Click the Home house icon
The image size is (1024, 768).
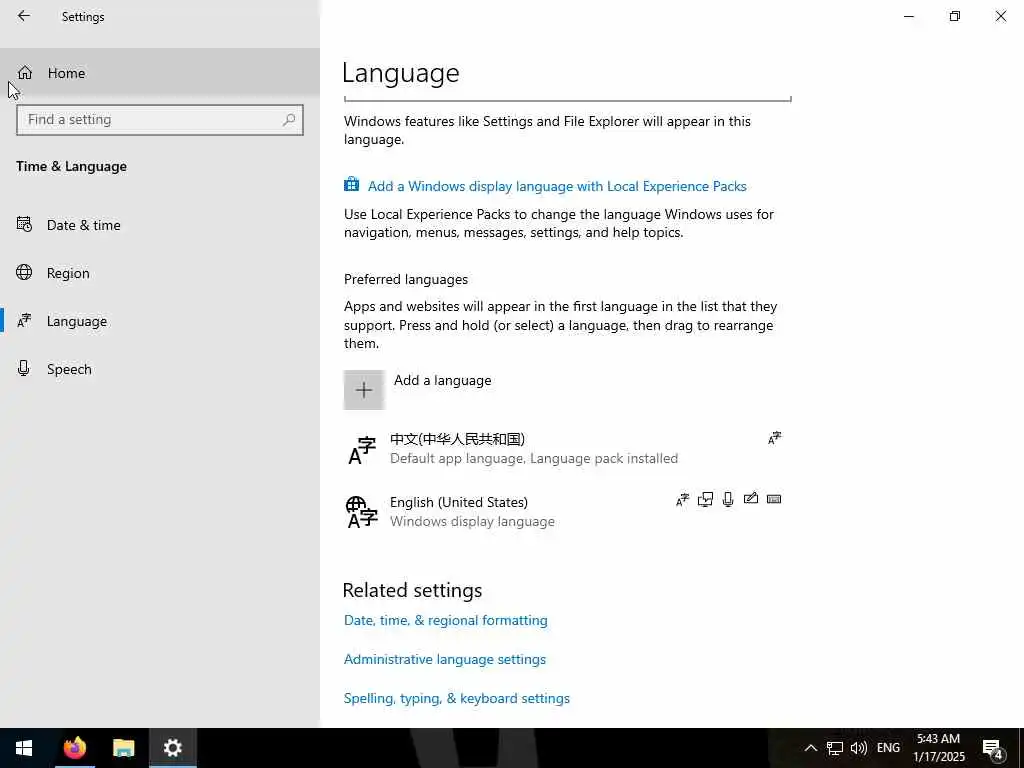[x=25, y=72]
